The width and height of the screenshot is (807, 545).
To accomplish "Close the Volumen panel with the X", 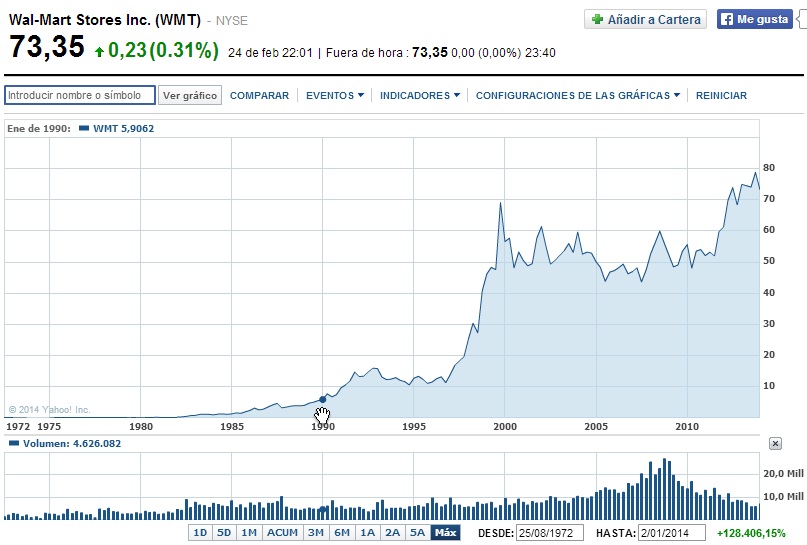I will coord(776,444).
